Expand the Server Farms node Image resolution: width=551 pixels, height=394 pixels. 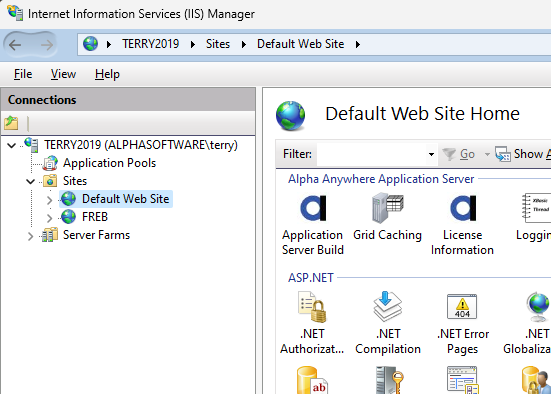point(31,236)
